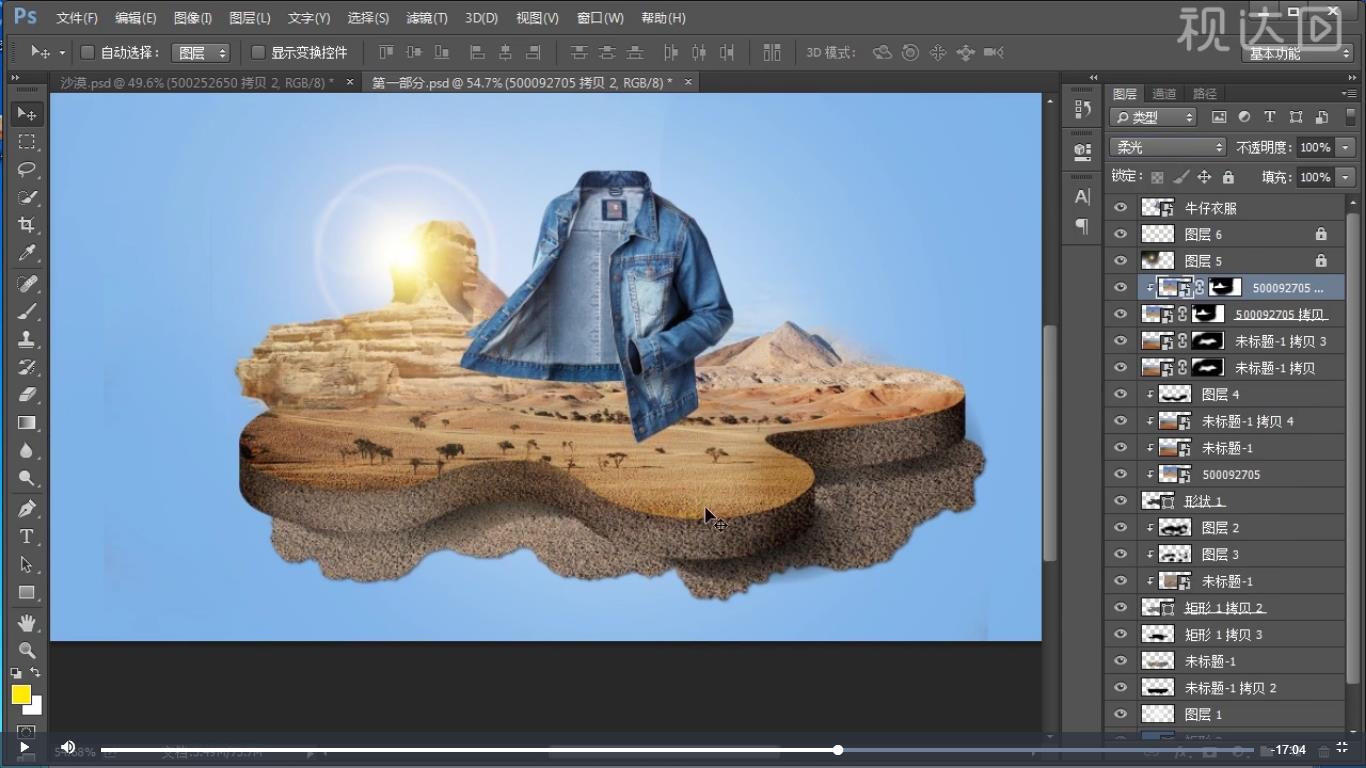The height and width of the screenshot is (768, 1366).
Task: Hide the 牛仔衣服 layer
Action: tap(1120, 208)
